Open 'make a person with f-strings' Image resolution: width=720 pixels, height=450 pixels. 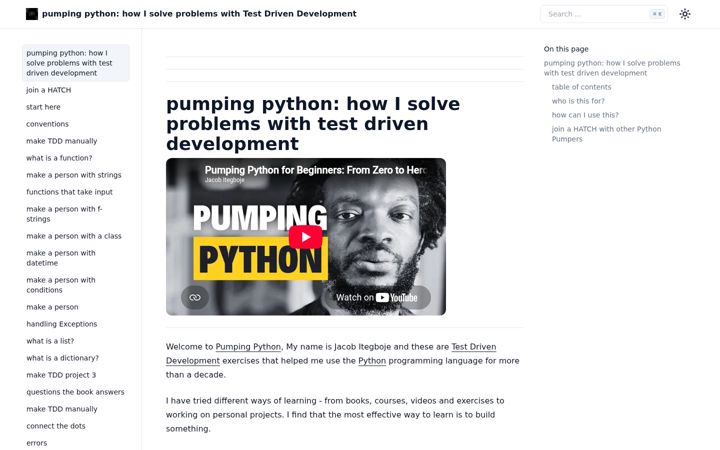(x=64, y=214)
